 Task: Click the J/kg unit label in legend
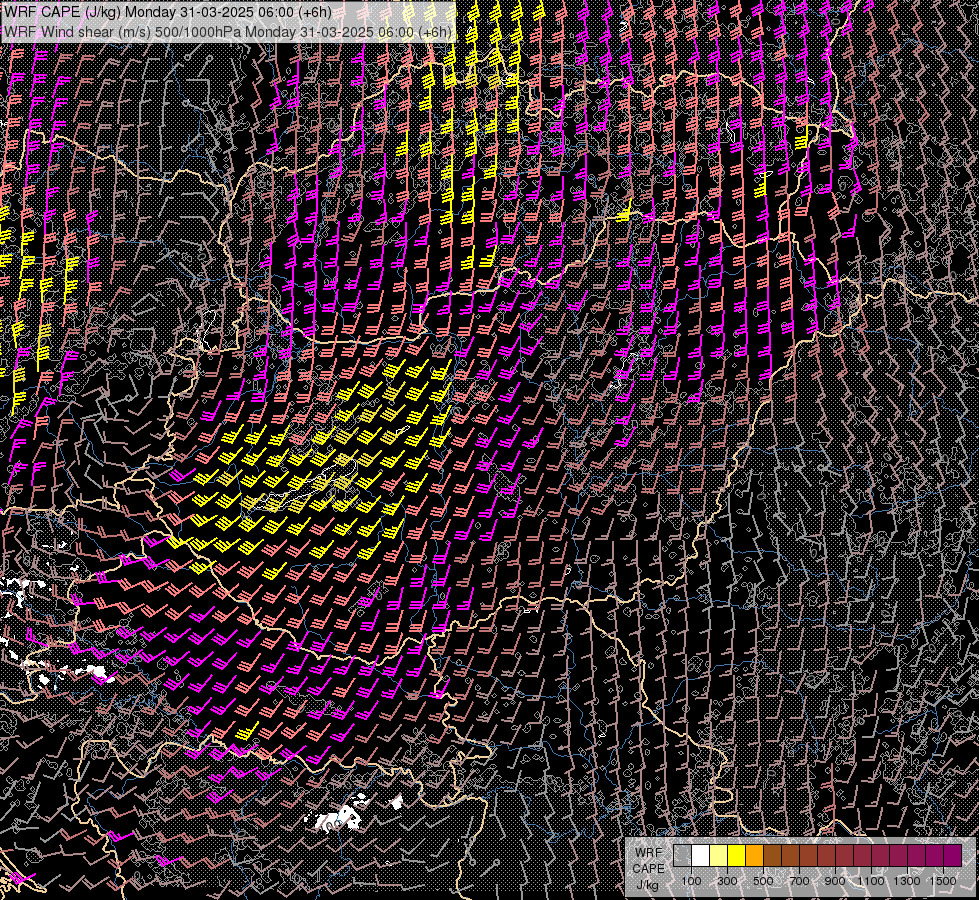648,885
